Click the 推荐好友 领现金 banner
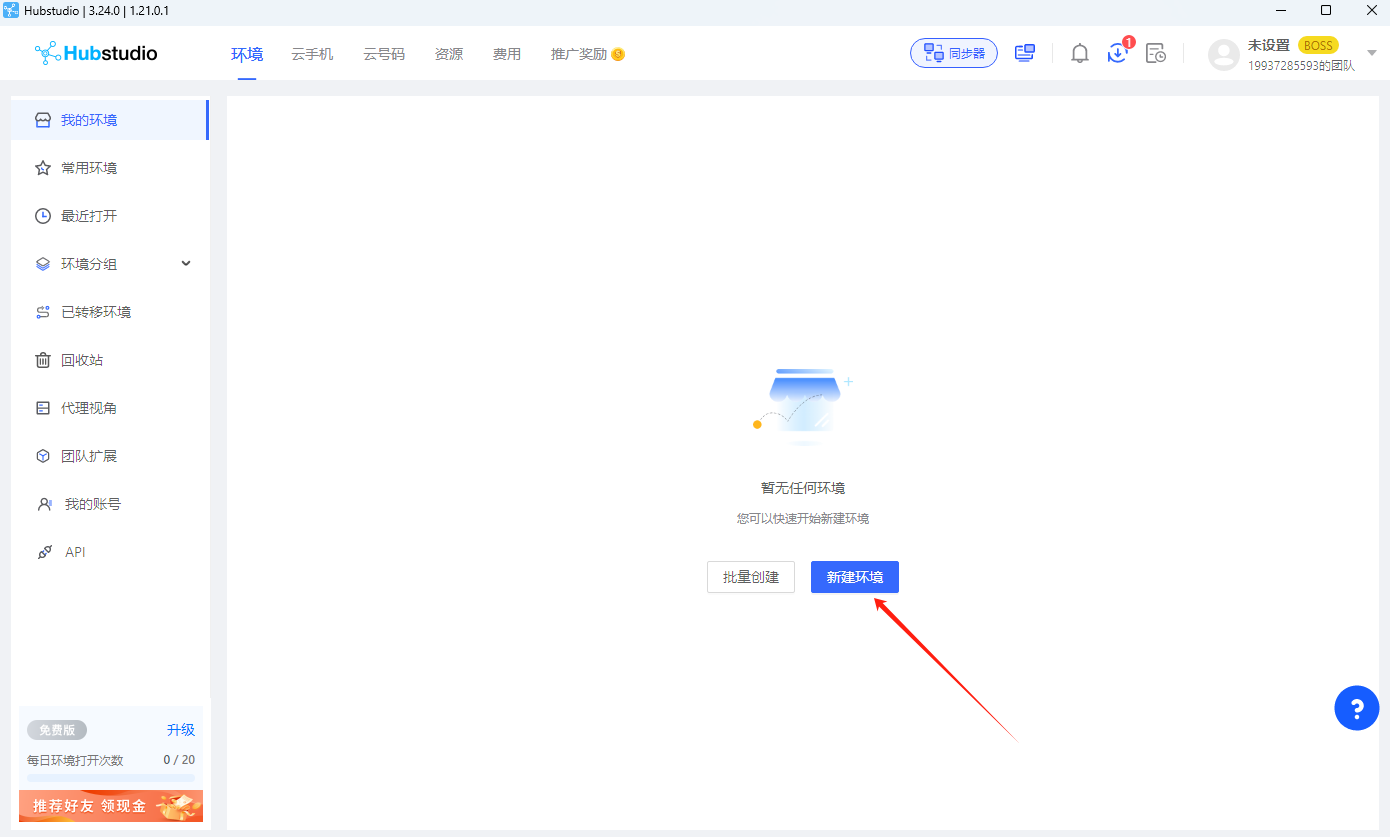The height and width of the screenshot is (837, 1390). click(x=111, y=806)
